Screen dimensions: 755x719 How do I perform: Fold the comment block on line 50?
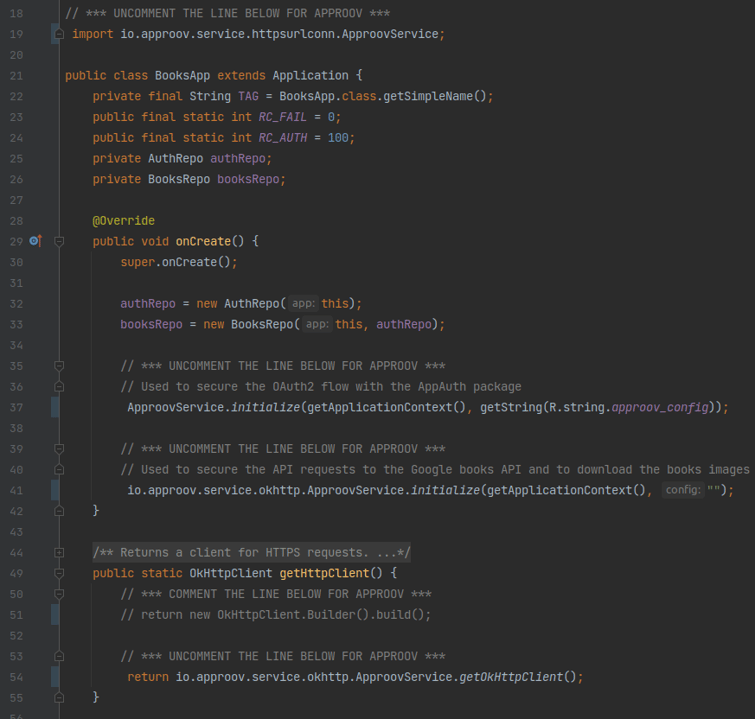[59, 594]
